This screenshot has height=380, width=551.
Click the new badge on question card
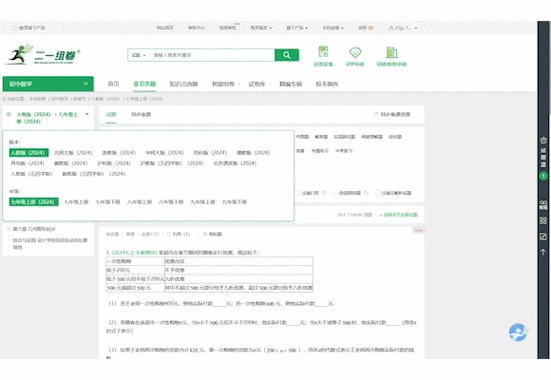pos(418,230)
